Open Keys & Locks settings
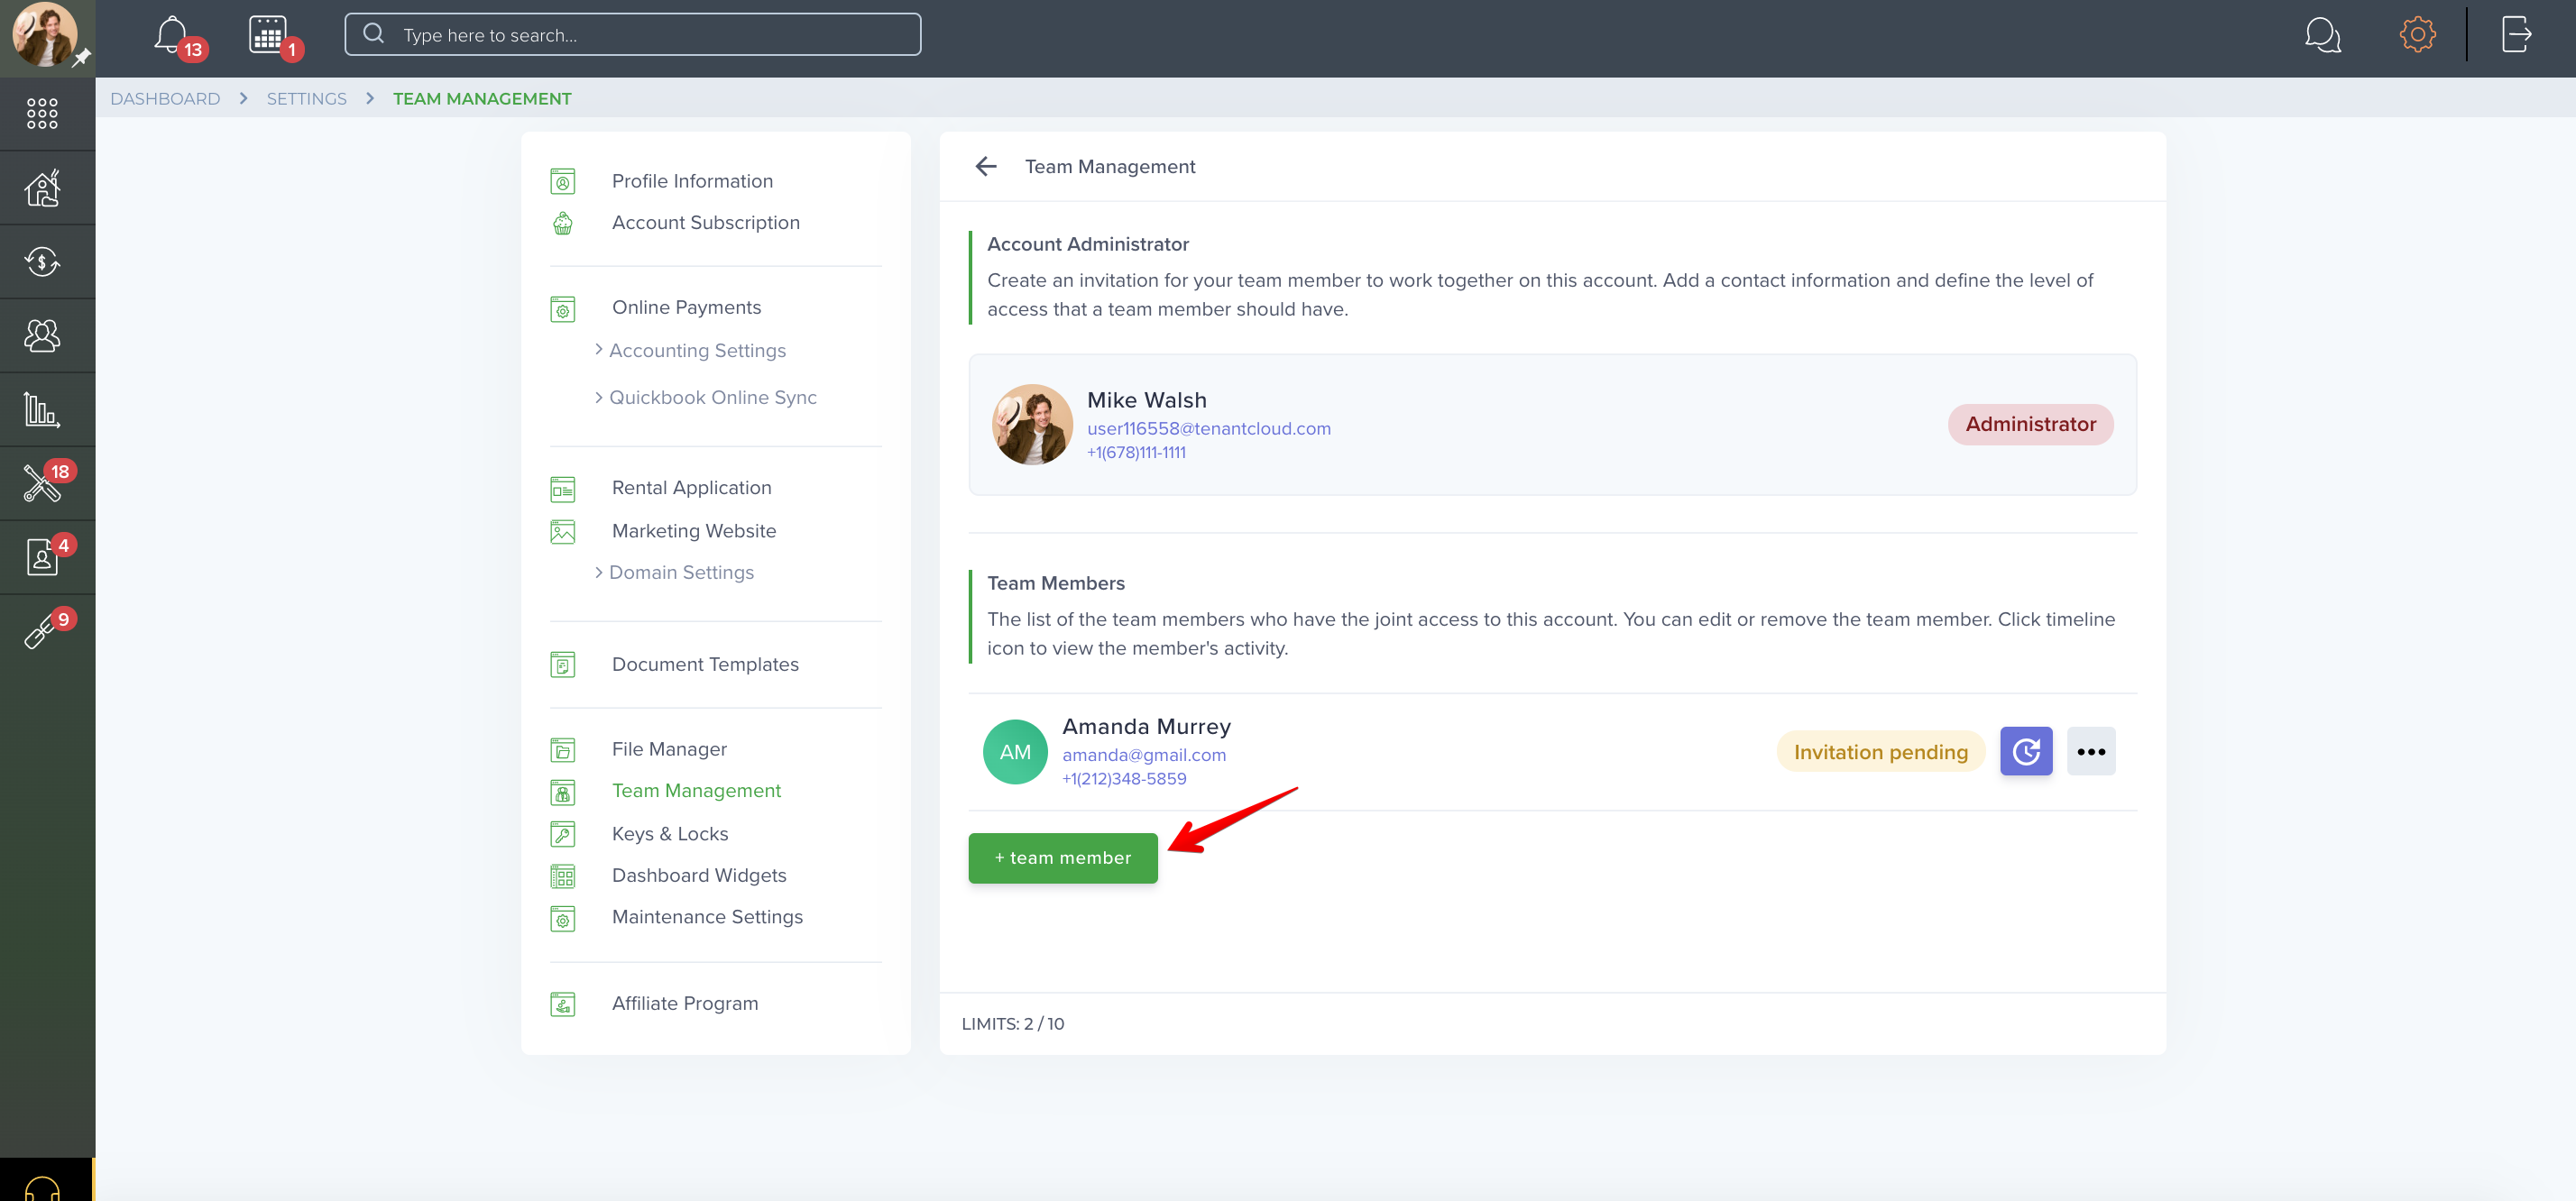2576x1201 pixels. point(670,833)
